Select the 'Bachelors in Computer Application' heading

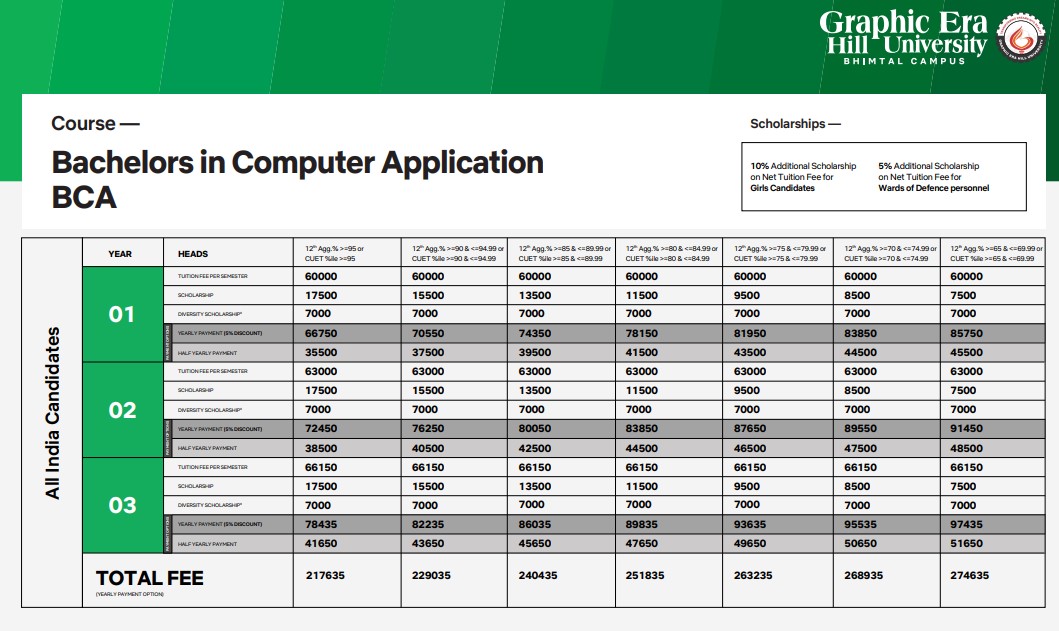(297, 163)
